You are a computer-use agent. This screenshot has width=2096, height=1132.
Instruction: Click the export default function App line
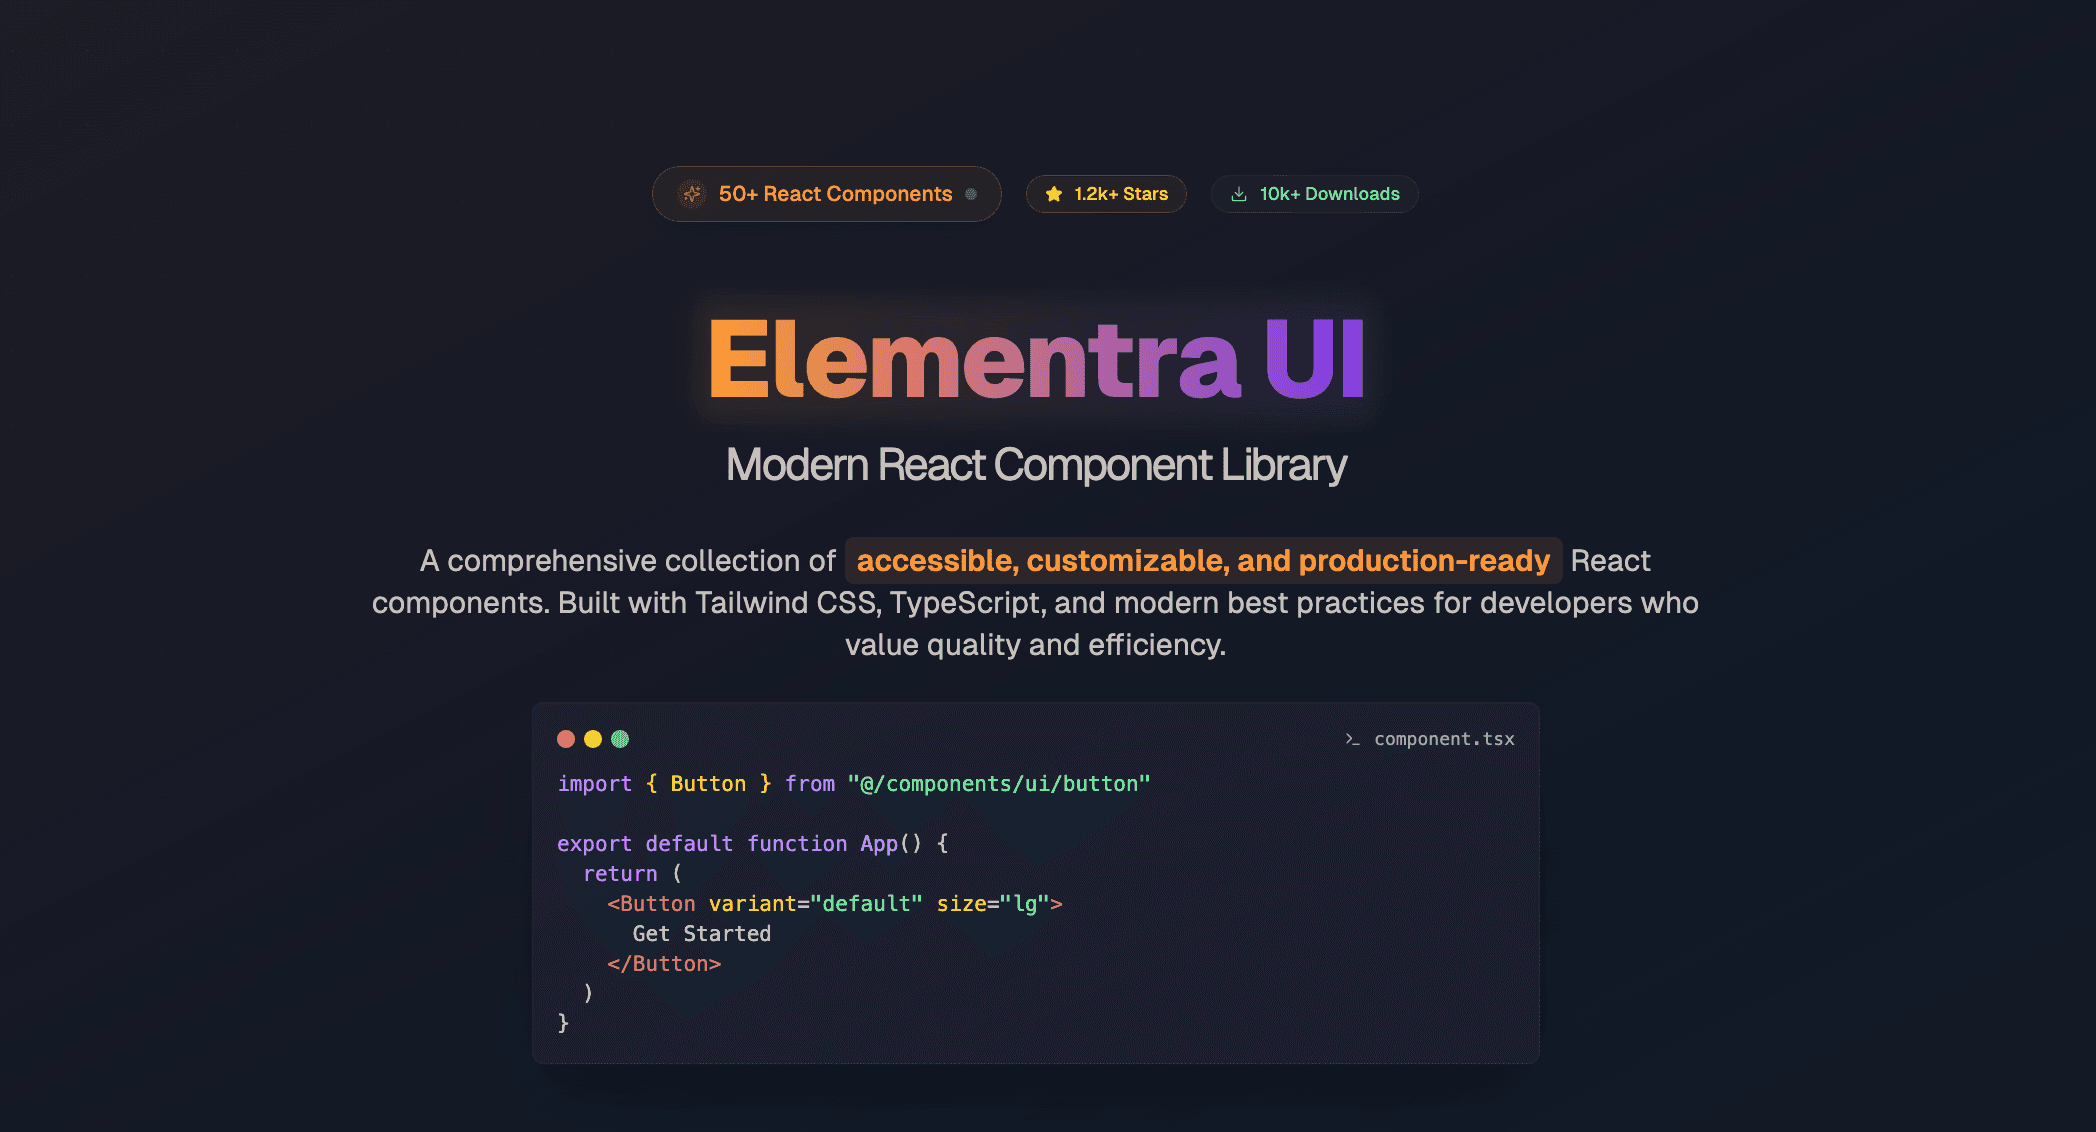pos(753,844)
